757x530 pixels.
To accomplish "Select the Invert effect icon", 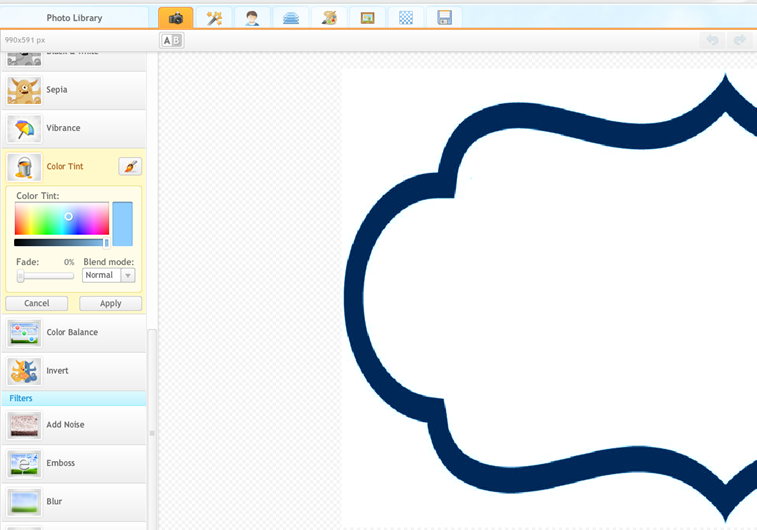I will (24, 371).
